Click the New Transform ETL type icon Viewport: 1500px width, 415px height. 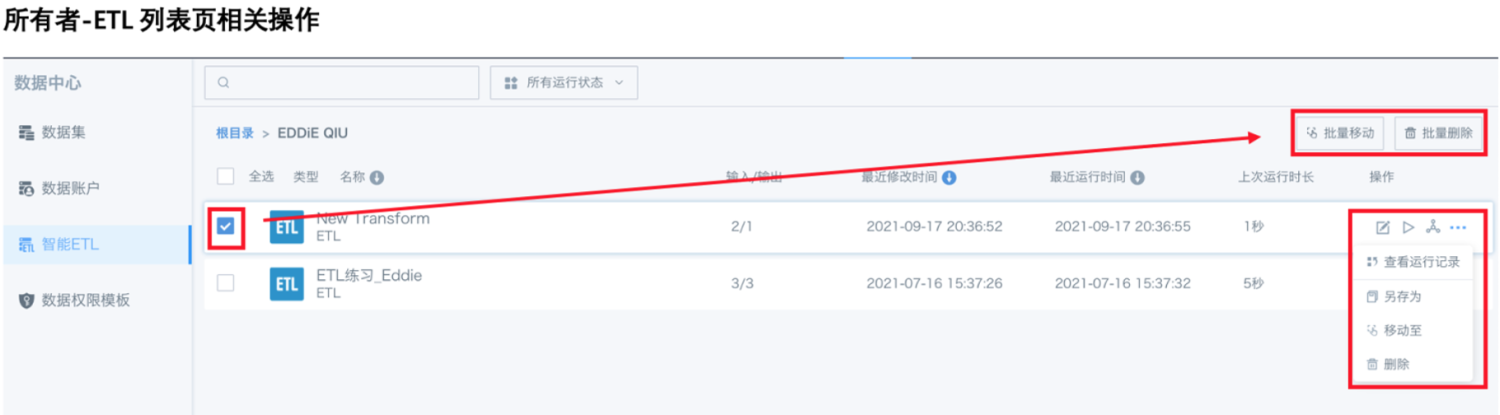pos(287,227)
